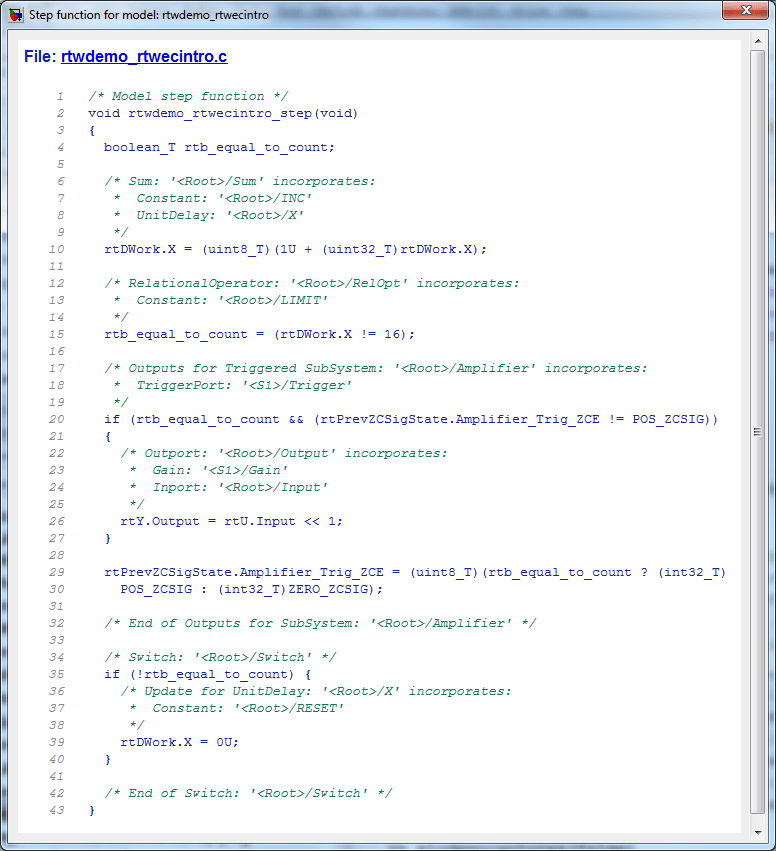Click the 'End of Switch' comment line
The width and height of the screenshot is (776, 851).
[x=248, y=793]
